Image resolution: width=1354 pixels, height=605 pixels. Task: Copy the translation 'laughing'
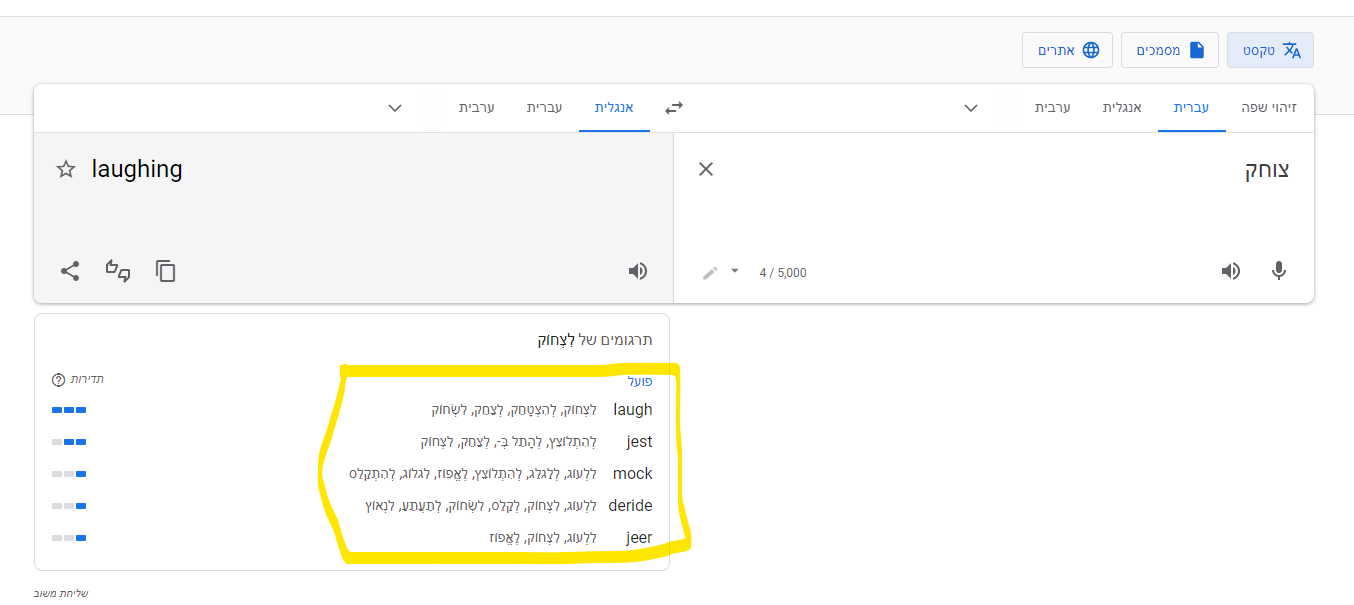(164, 271)
